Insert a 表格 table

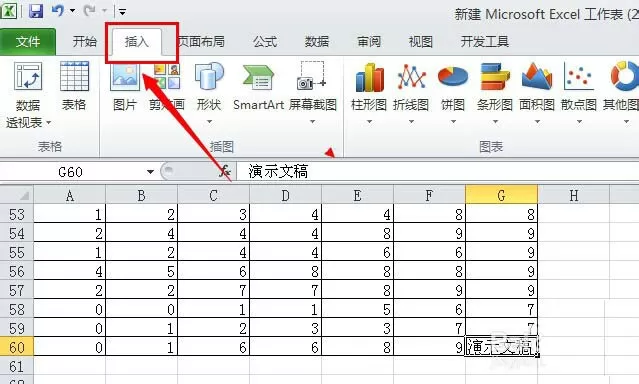pos(74,86)
